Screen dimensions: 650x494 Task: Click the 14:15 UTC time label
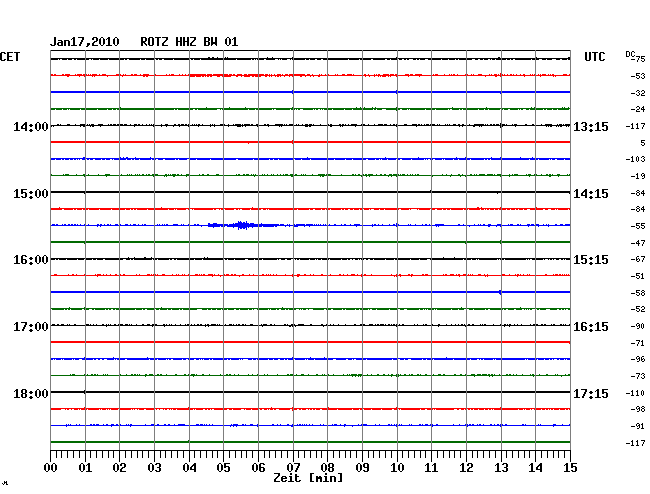pos(591,194)
